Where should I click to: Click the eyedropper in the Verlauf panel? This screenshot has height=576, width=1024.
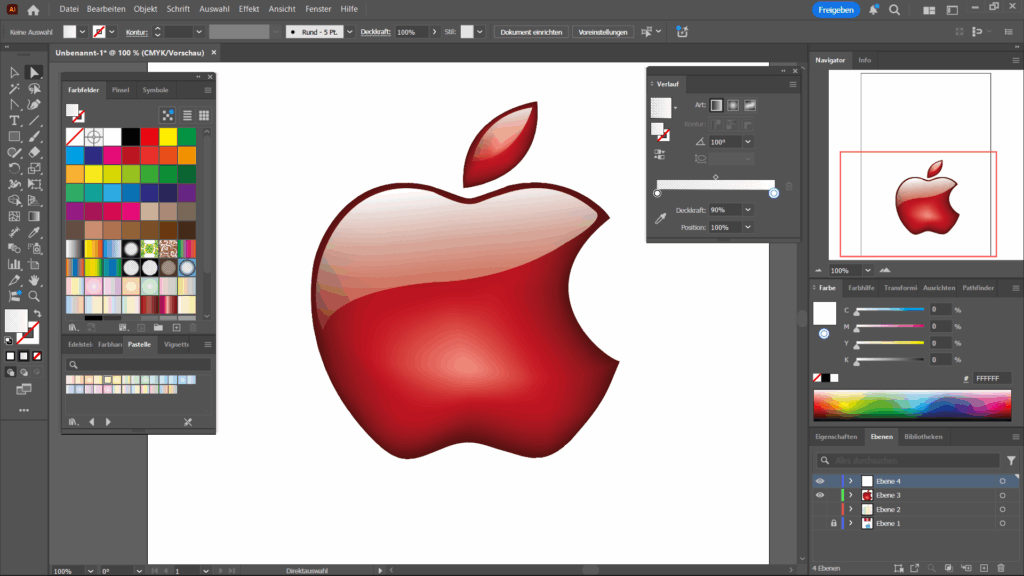660,217
